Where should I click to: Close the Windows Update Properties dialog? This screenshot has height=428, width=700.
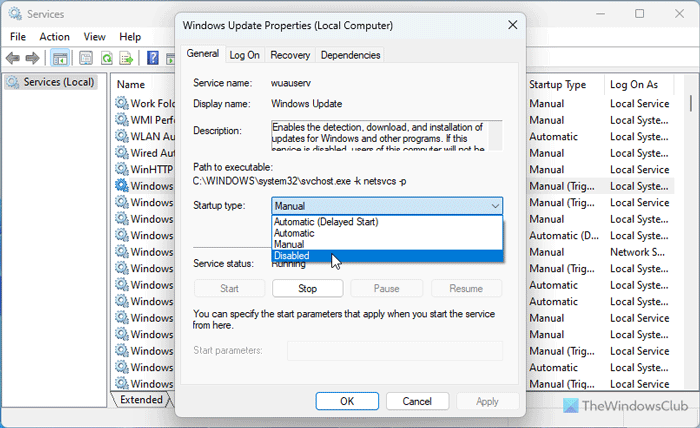(512, 25)
